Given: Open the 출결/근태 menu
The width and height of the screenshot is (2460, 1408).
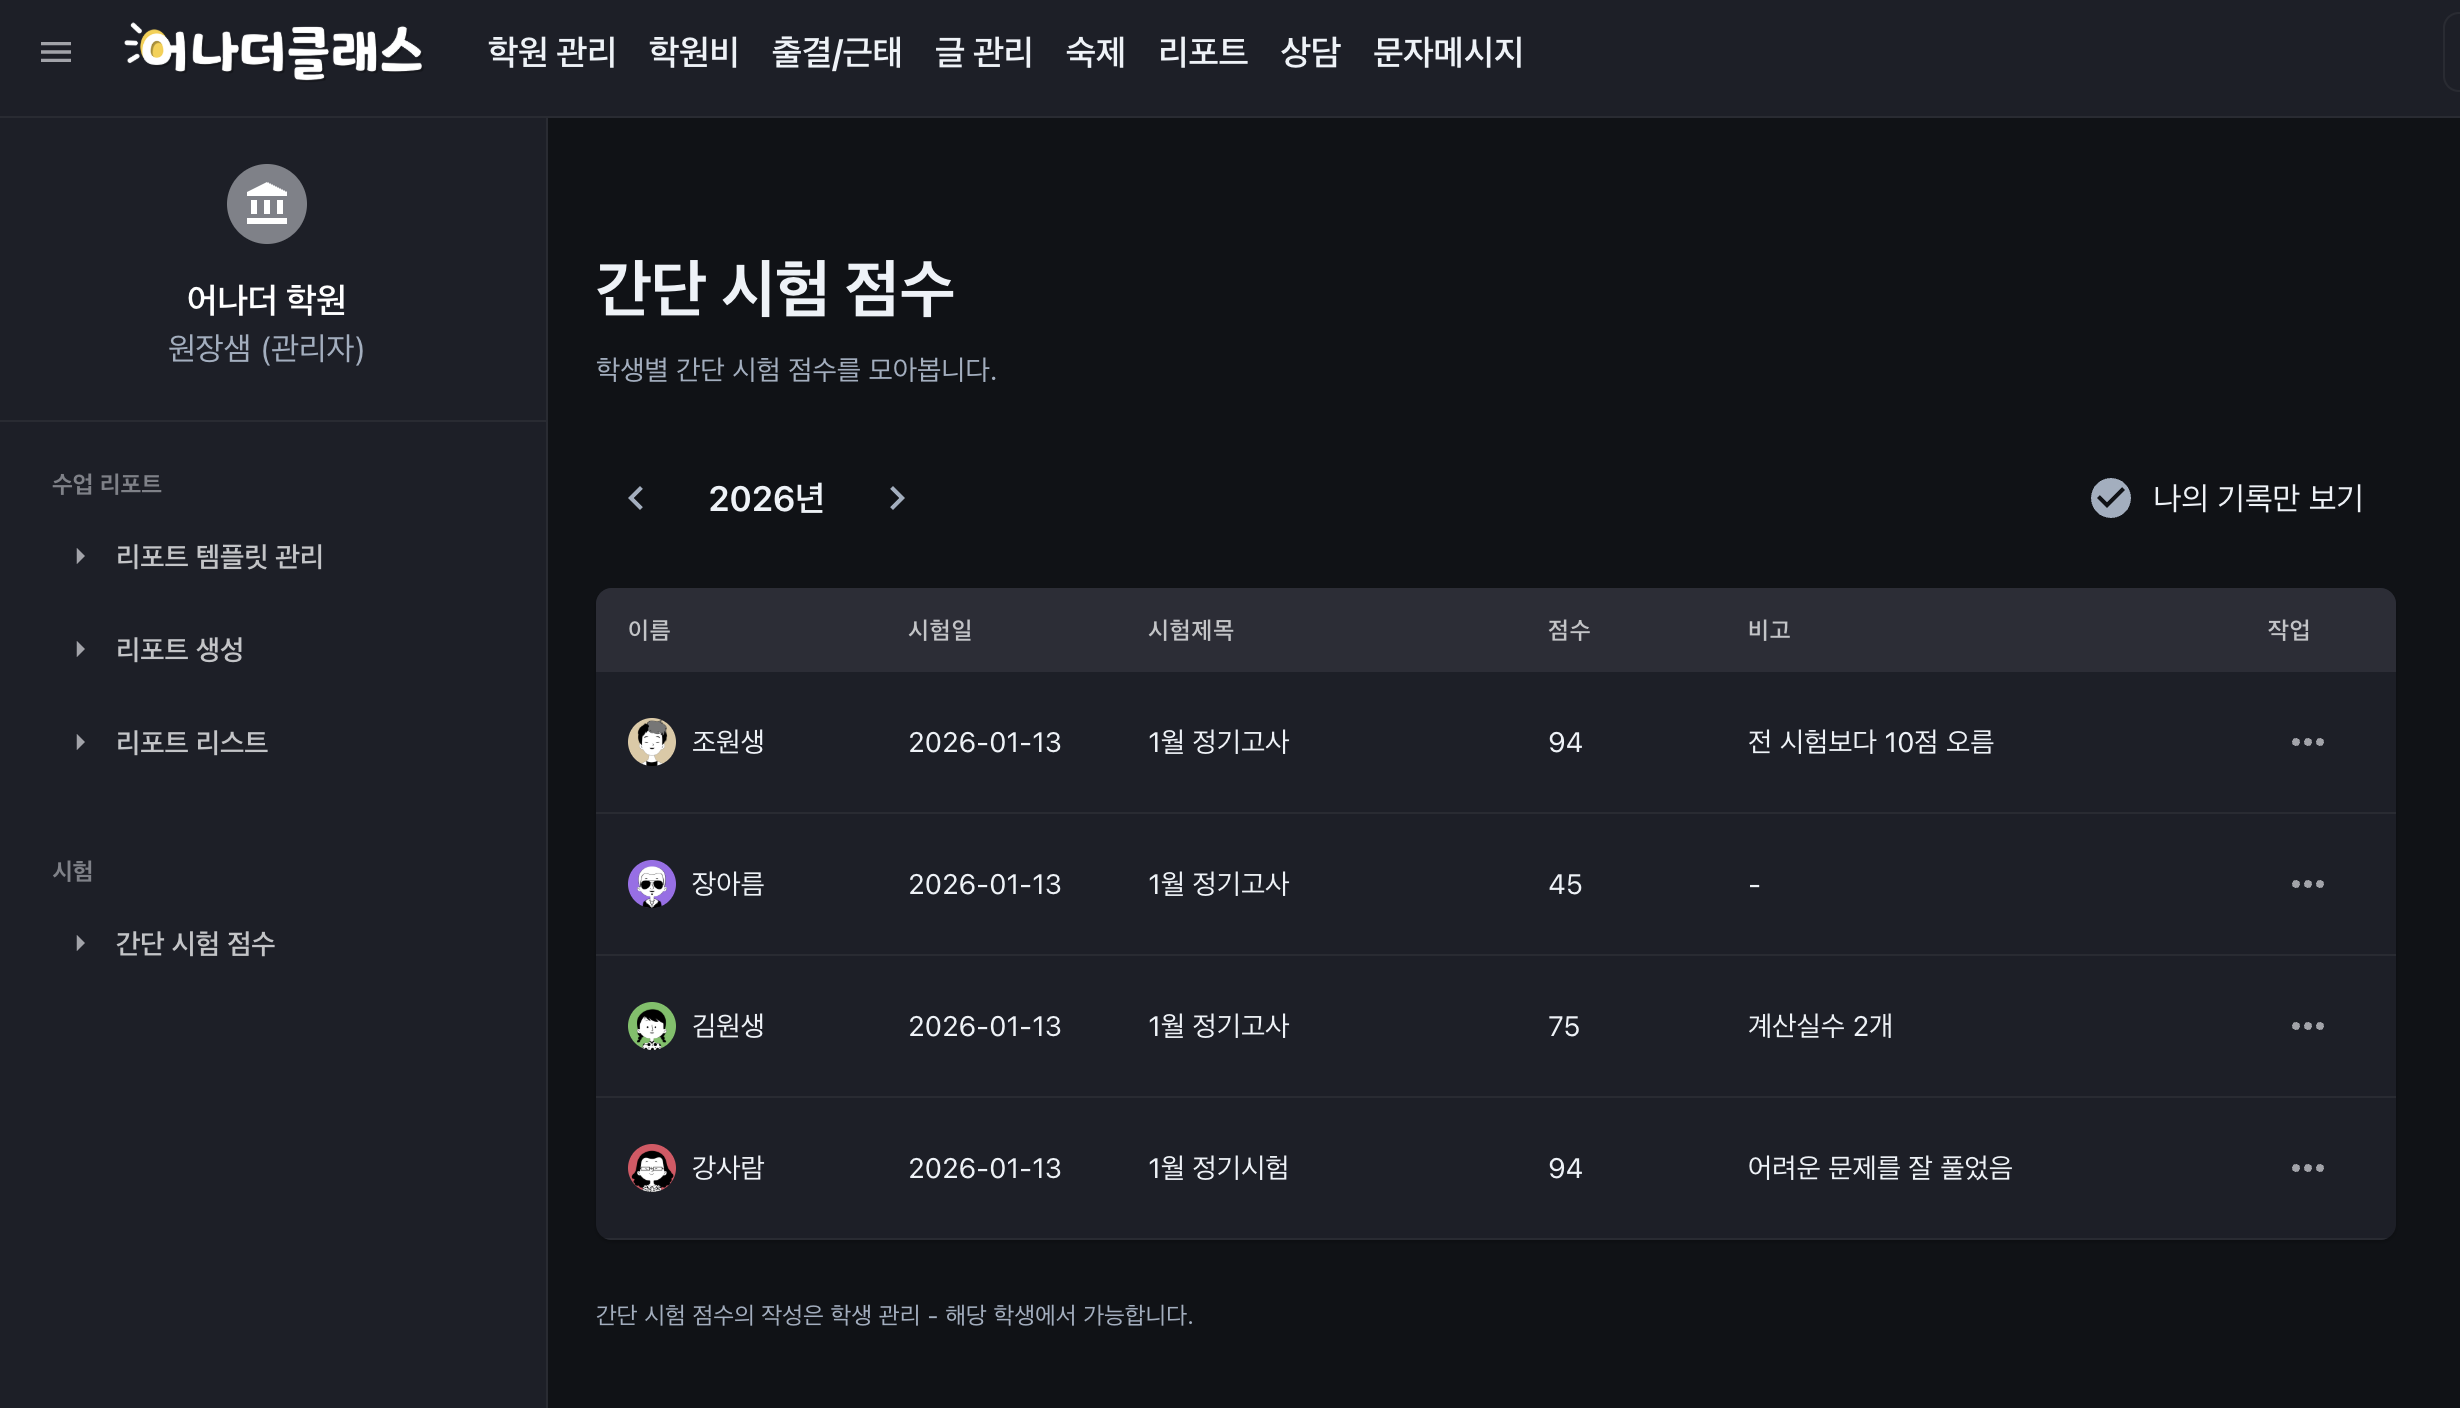Looking at the screenshot, I should tap(836, 52).
